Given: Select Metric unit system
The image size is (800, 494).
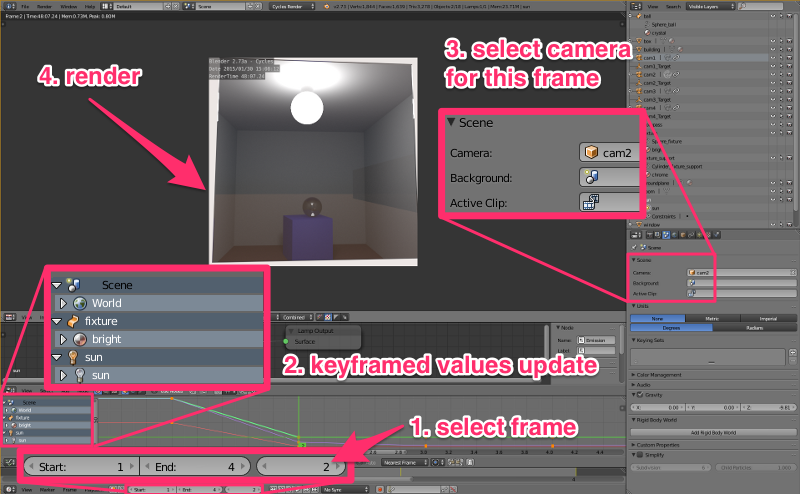Looking at the screenshot, I should pyautogui.click(x=712, y=318).
